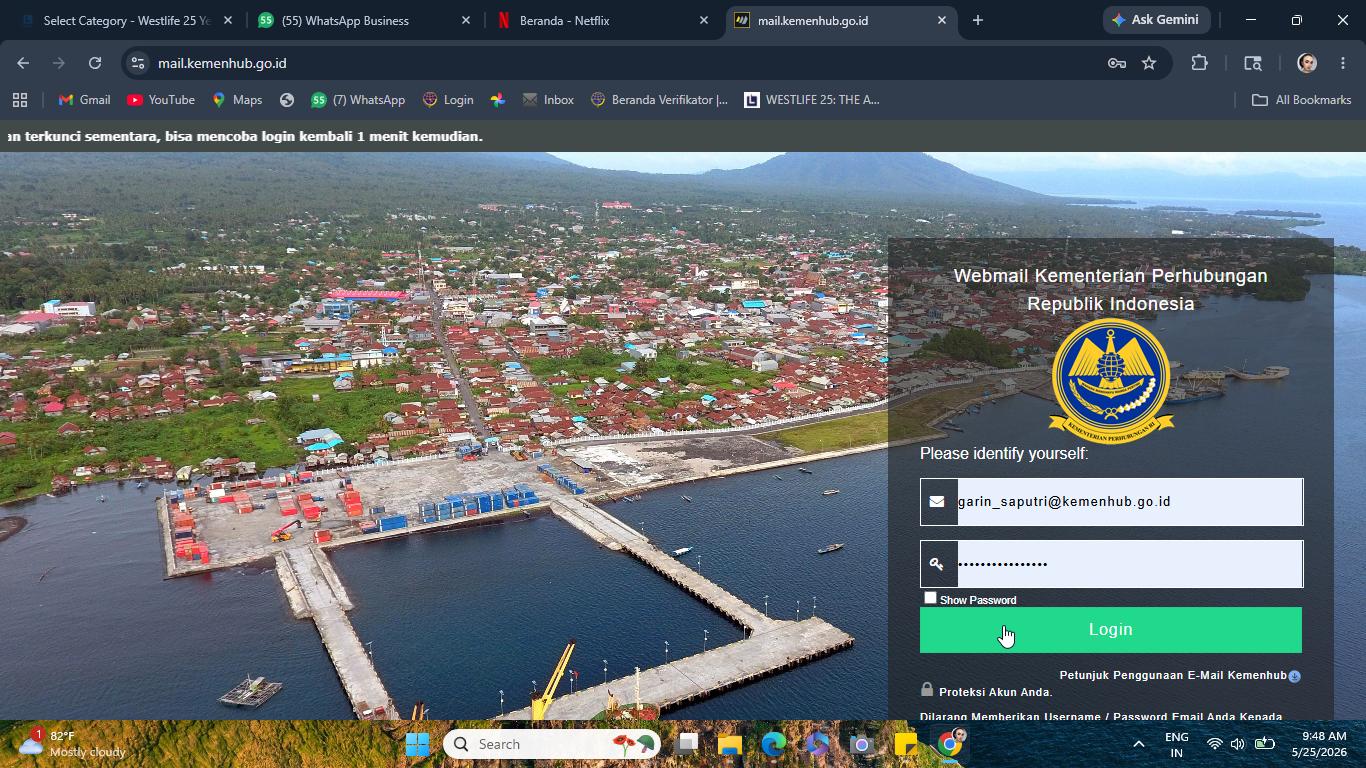1366x768 pixels.
Task: Open the Chrome Extensions puzzle icon
Action: point(1199,63)
